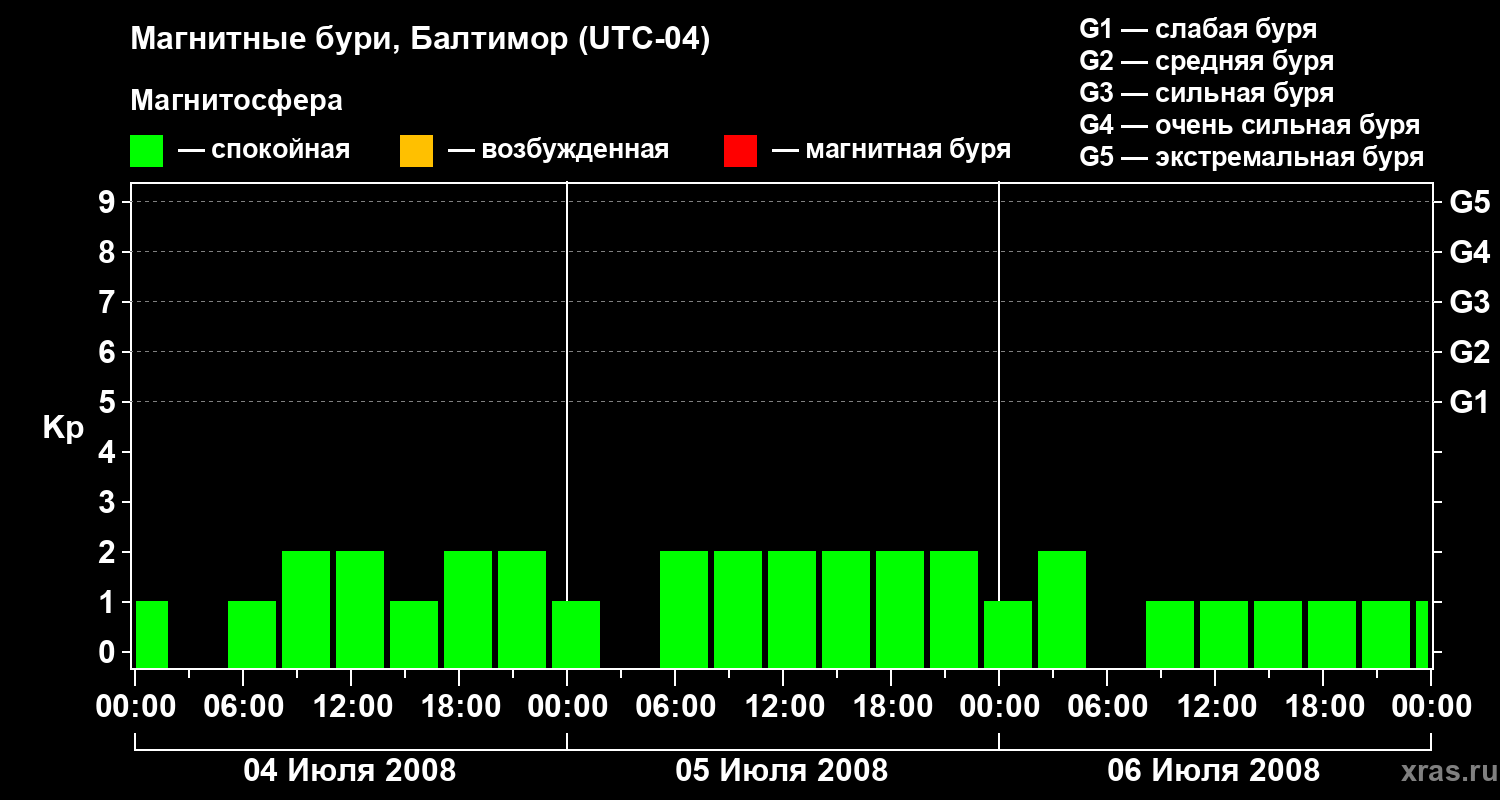Click the date label '05 Июля 2008'

[782, 771]
